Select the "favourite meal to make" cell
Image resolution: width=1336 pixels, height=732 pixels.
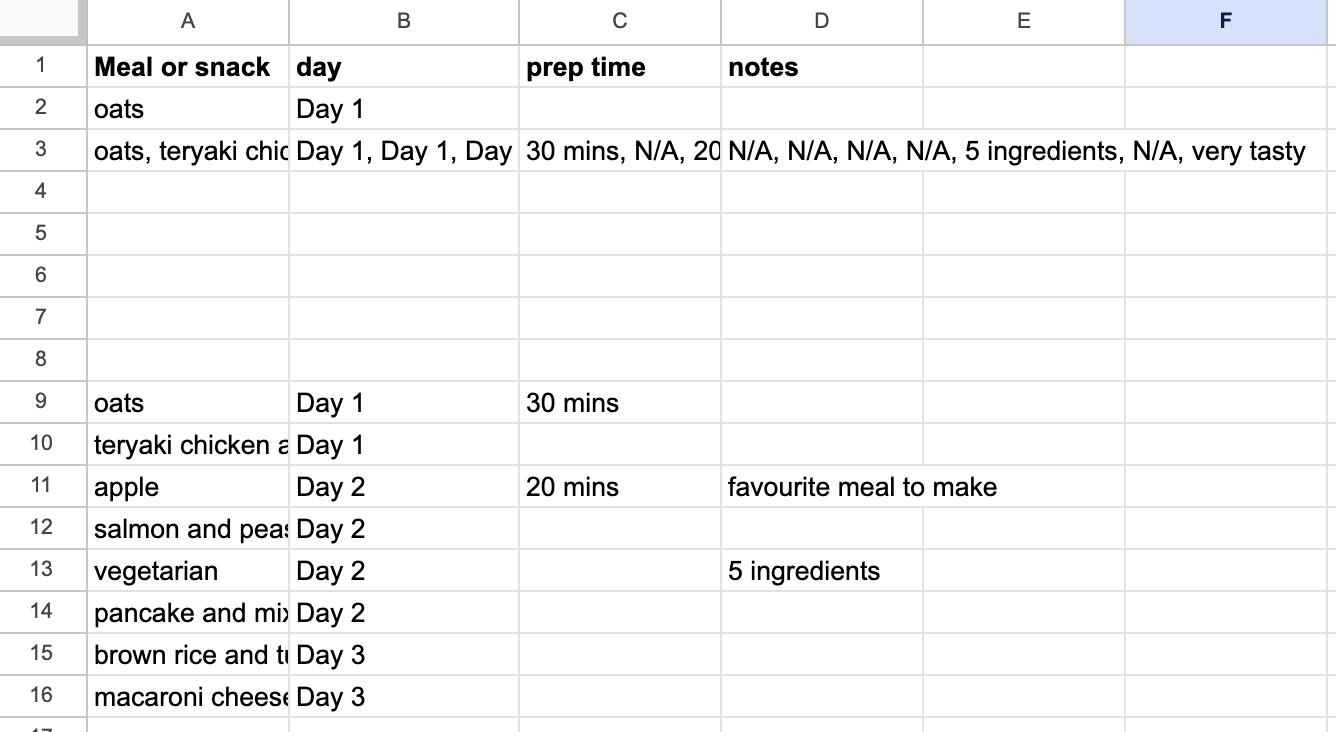click(821, 487)
